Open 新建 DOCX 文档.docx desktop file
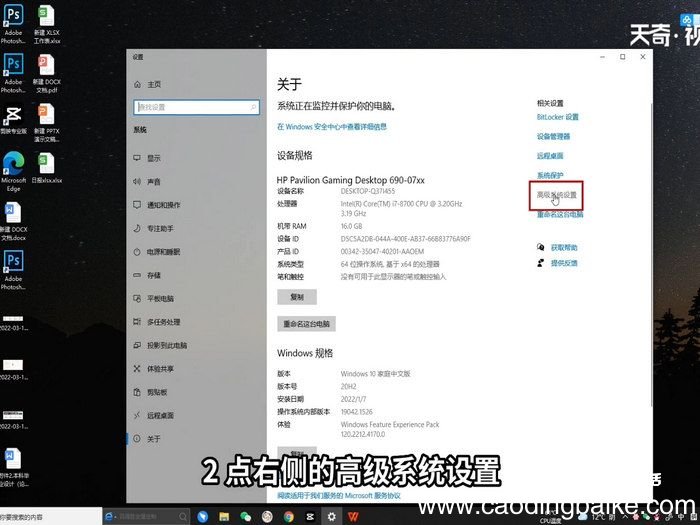This screenshot has width=700, height=525. coord(13,221)
